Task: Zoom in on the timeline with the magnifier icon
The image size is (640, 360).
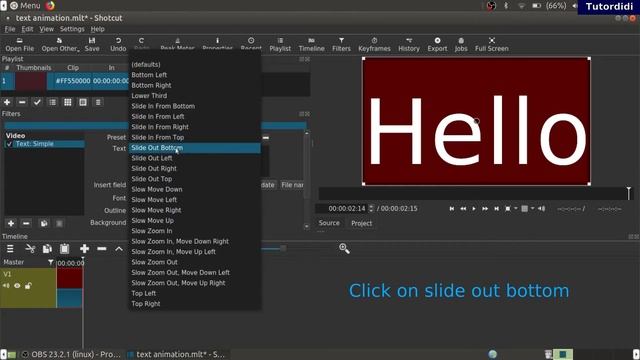Action: click(x=344, y=248)
